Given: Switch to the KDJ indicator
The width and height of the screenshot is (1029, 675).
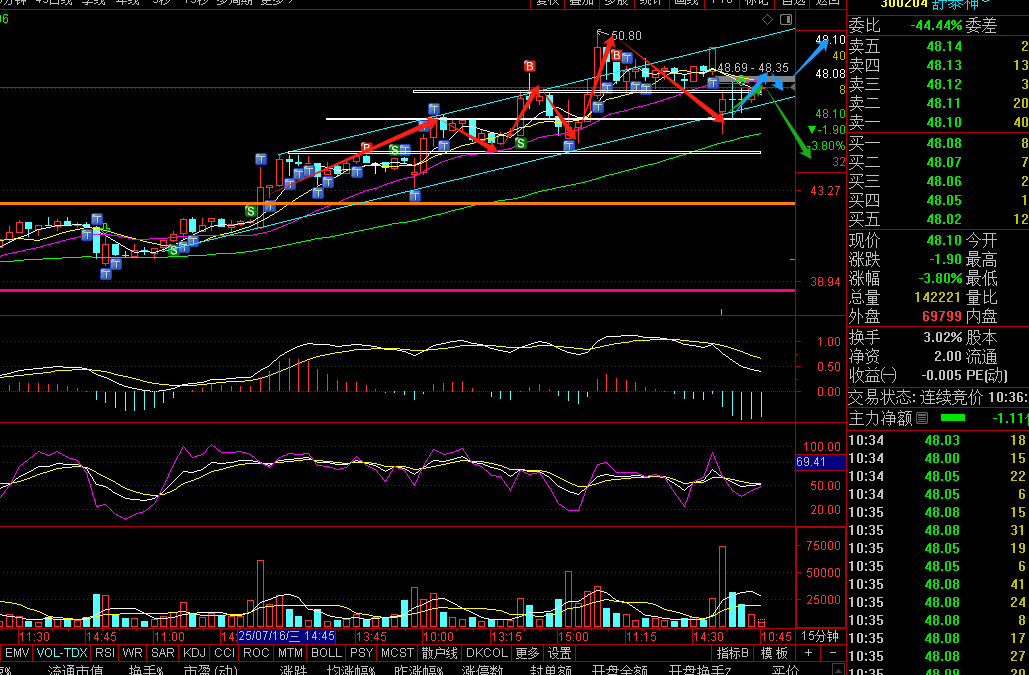Looking at the screenshot, I should (194, 653).
